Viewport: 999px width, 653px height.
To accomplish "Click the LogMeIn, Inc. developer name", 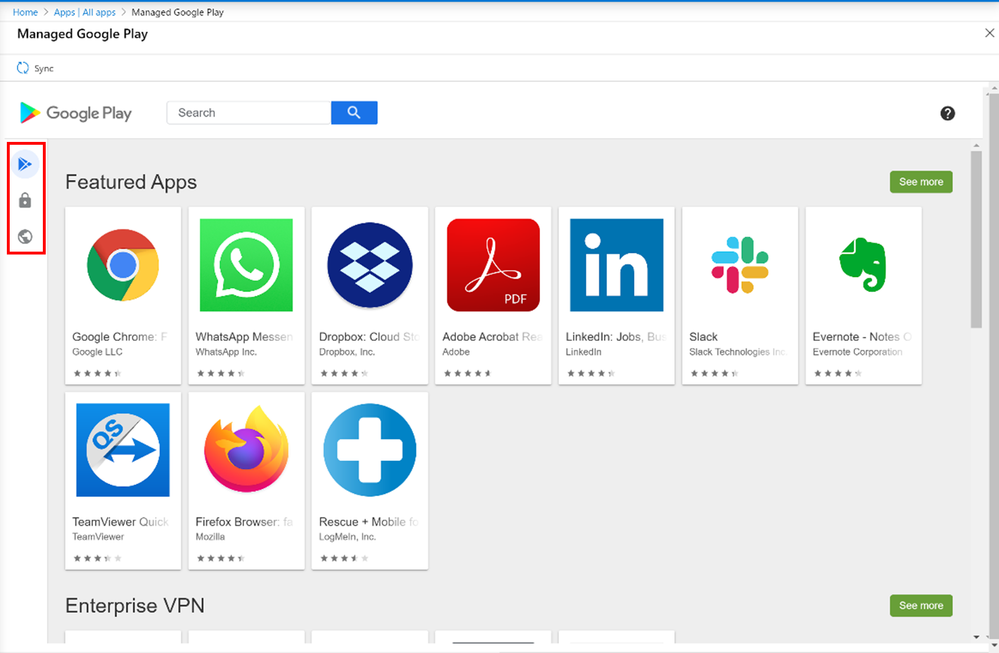I will (348, 536).
